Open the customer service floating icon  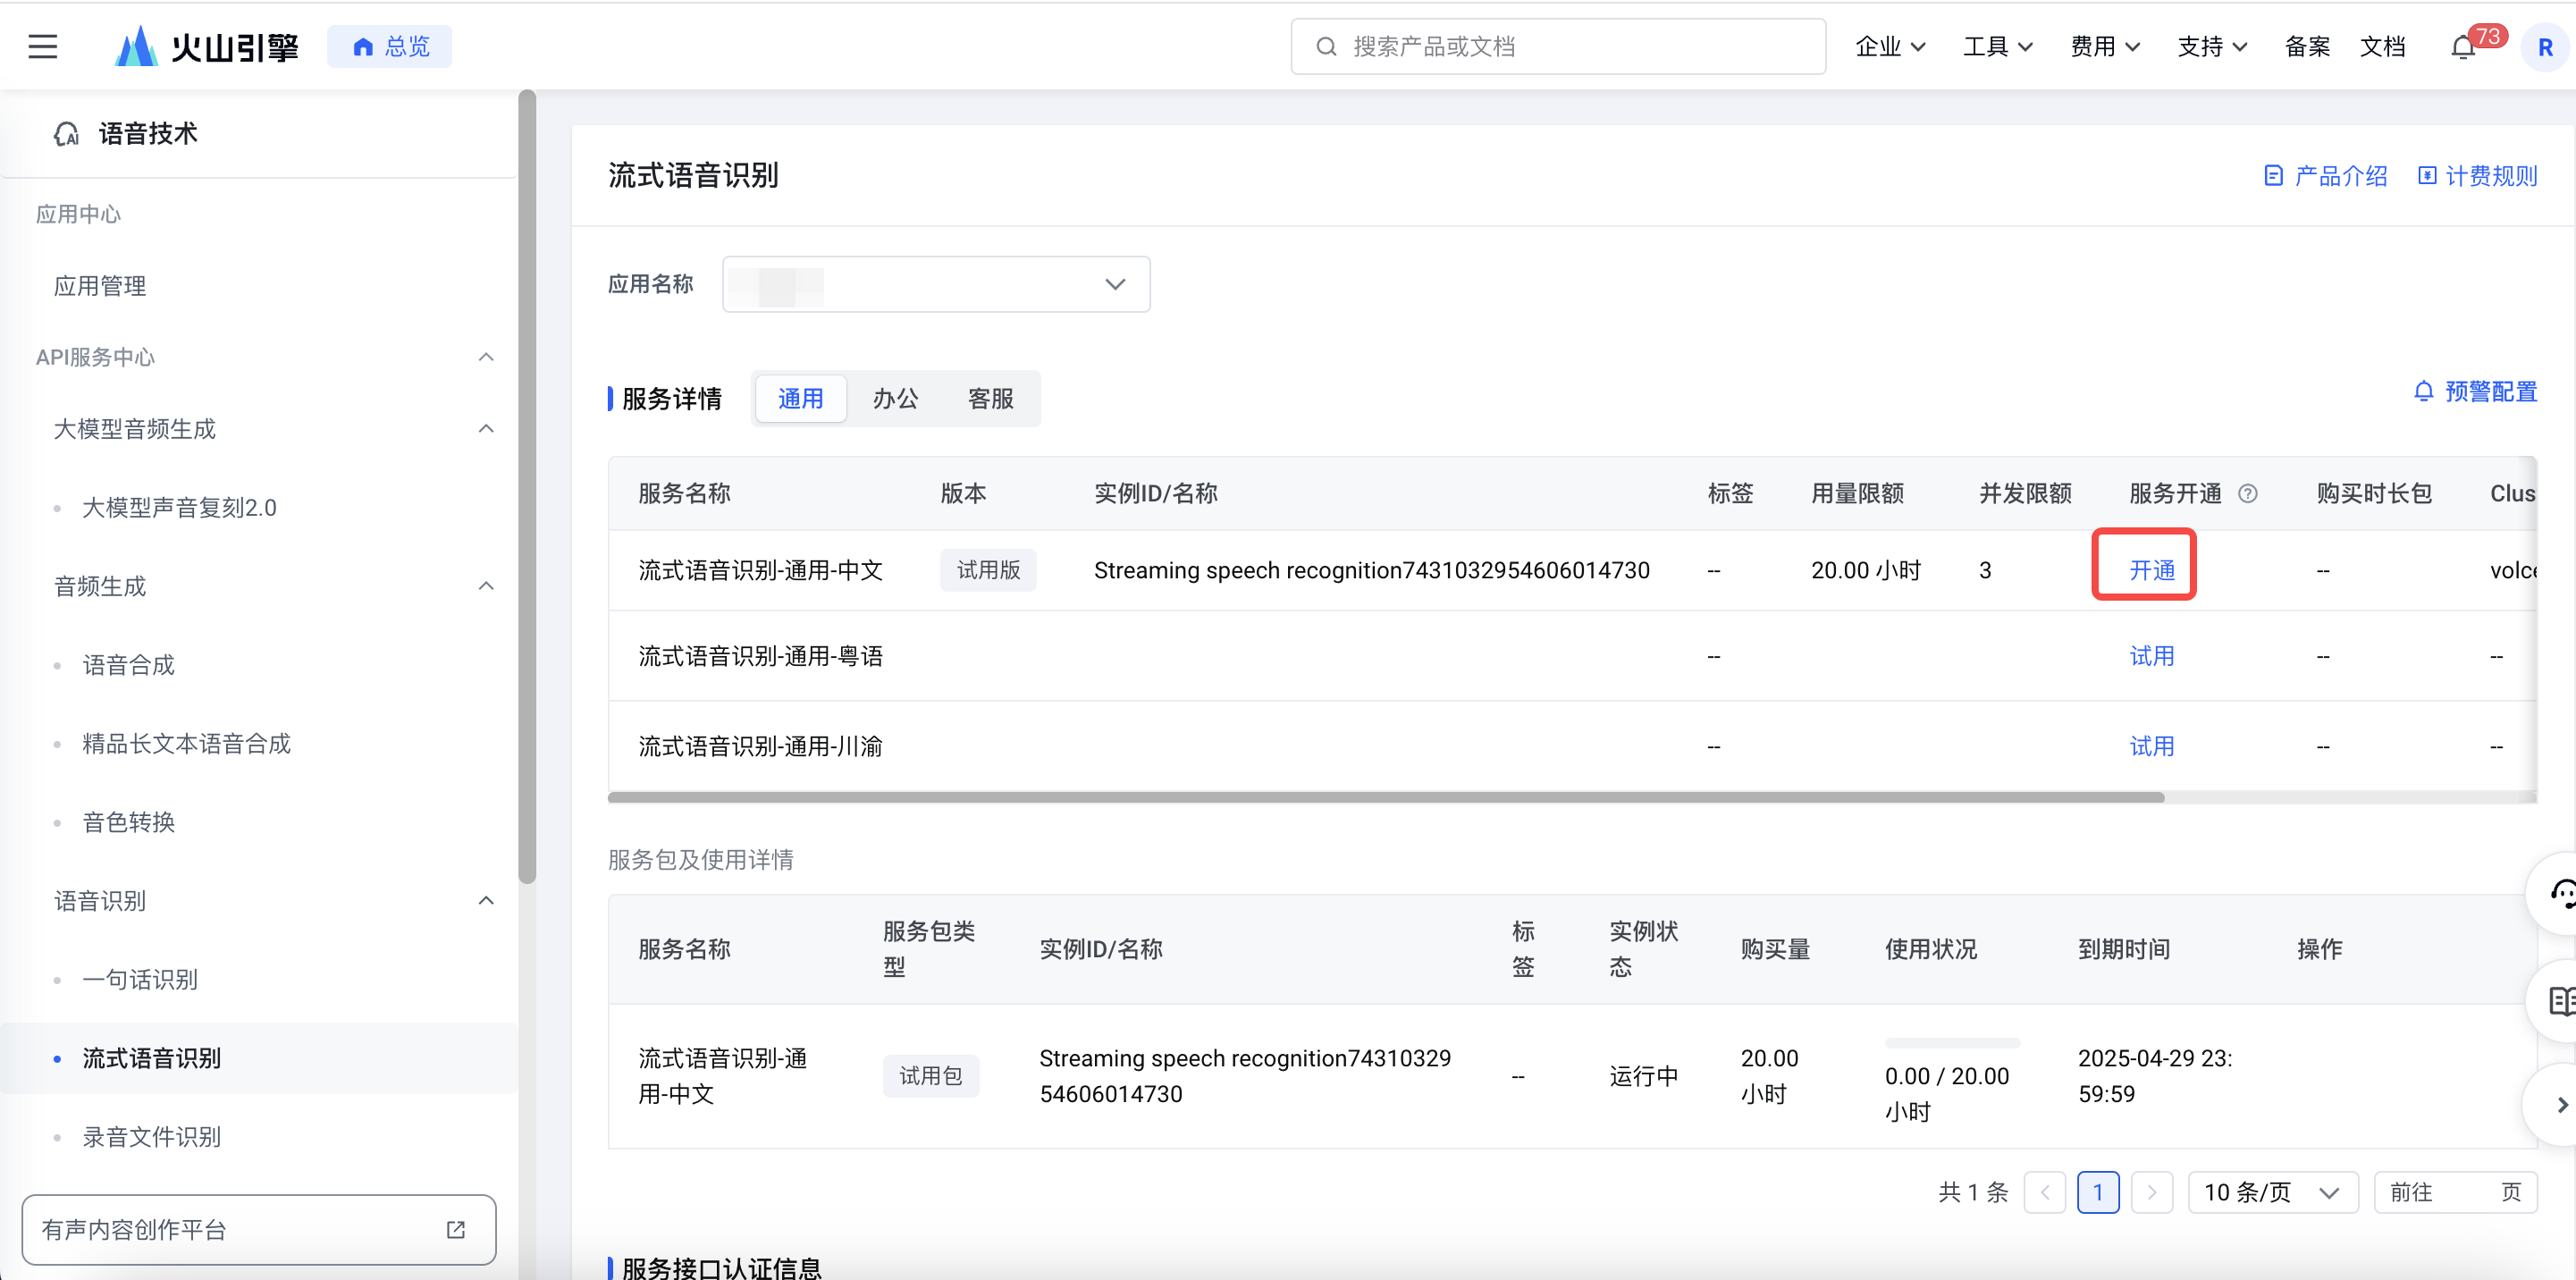[x=2560, y=893]
